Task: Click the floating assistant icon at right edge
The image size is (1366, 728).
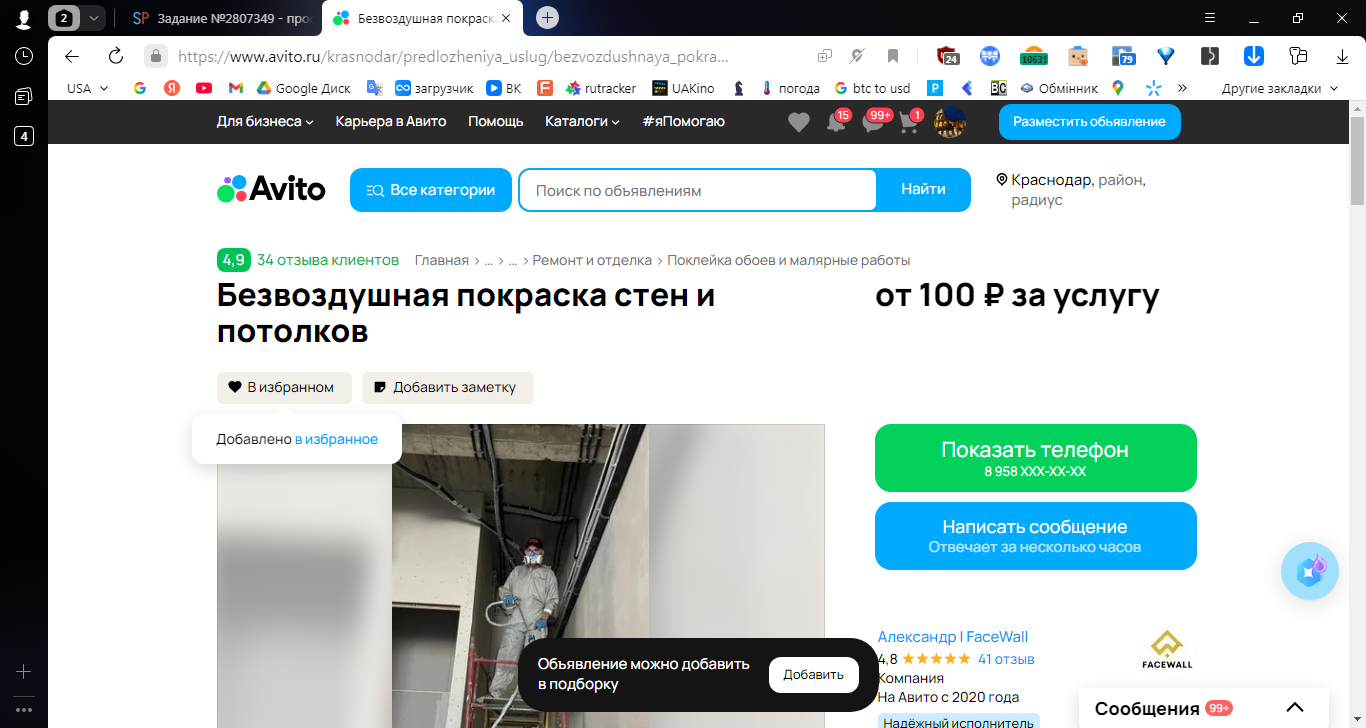Action: click(x=1310, y=571)
